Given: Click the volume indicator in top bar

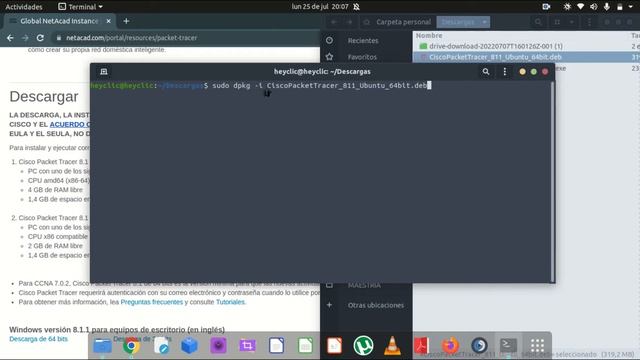Looking at the screenshot, I should [593, 7].
